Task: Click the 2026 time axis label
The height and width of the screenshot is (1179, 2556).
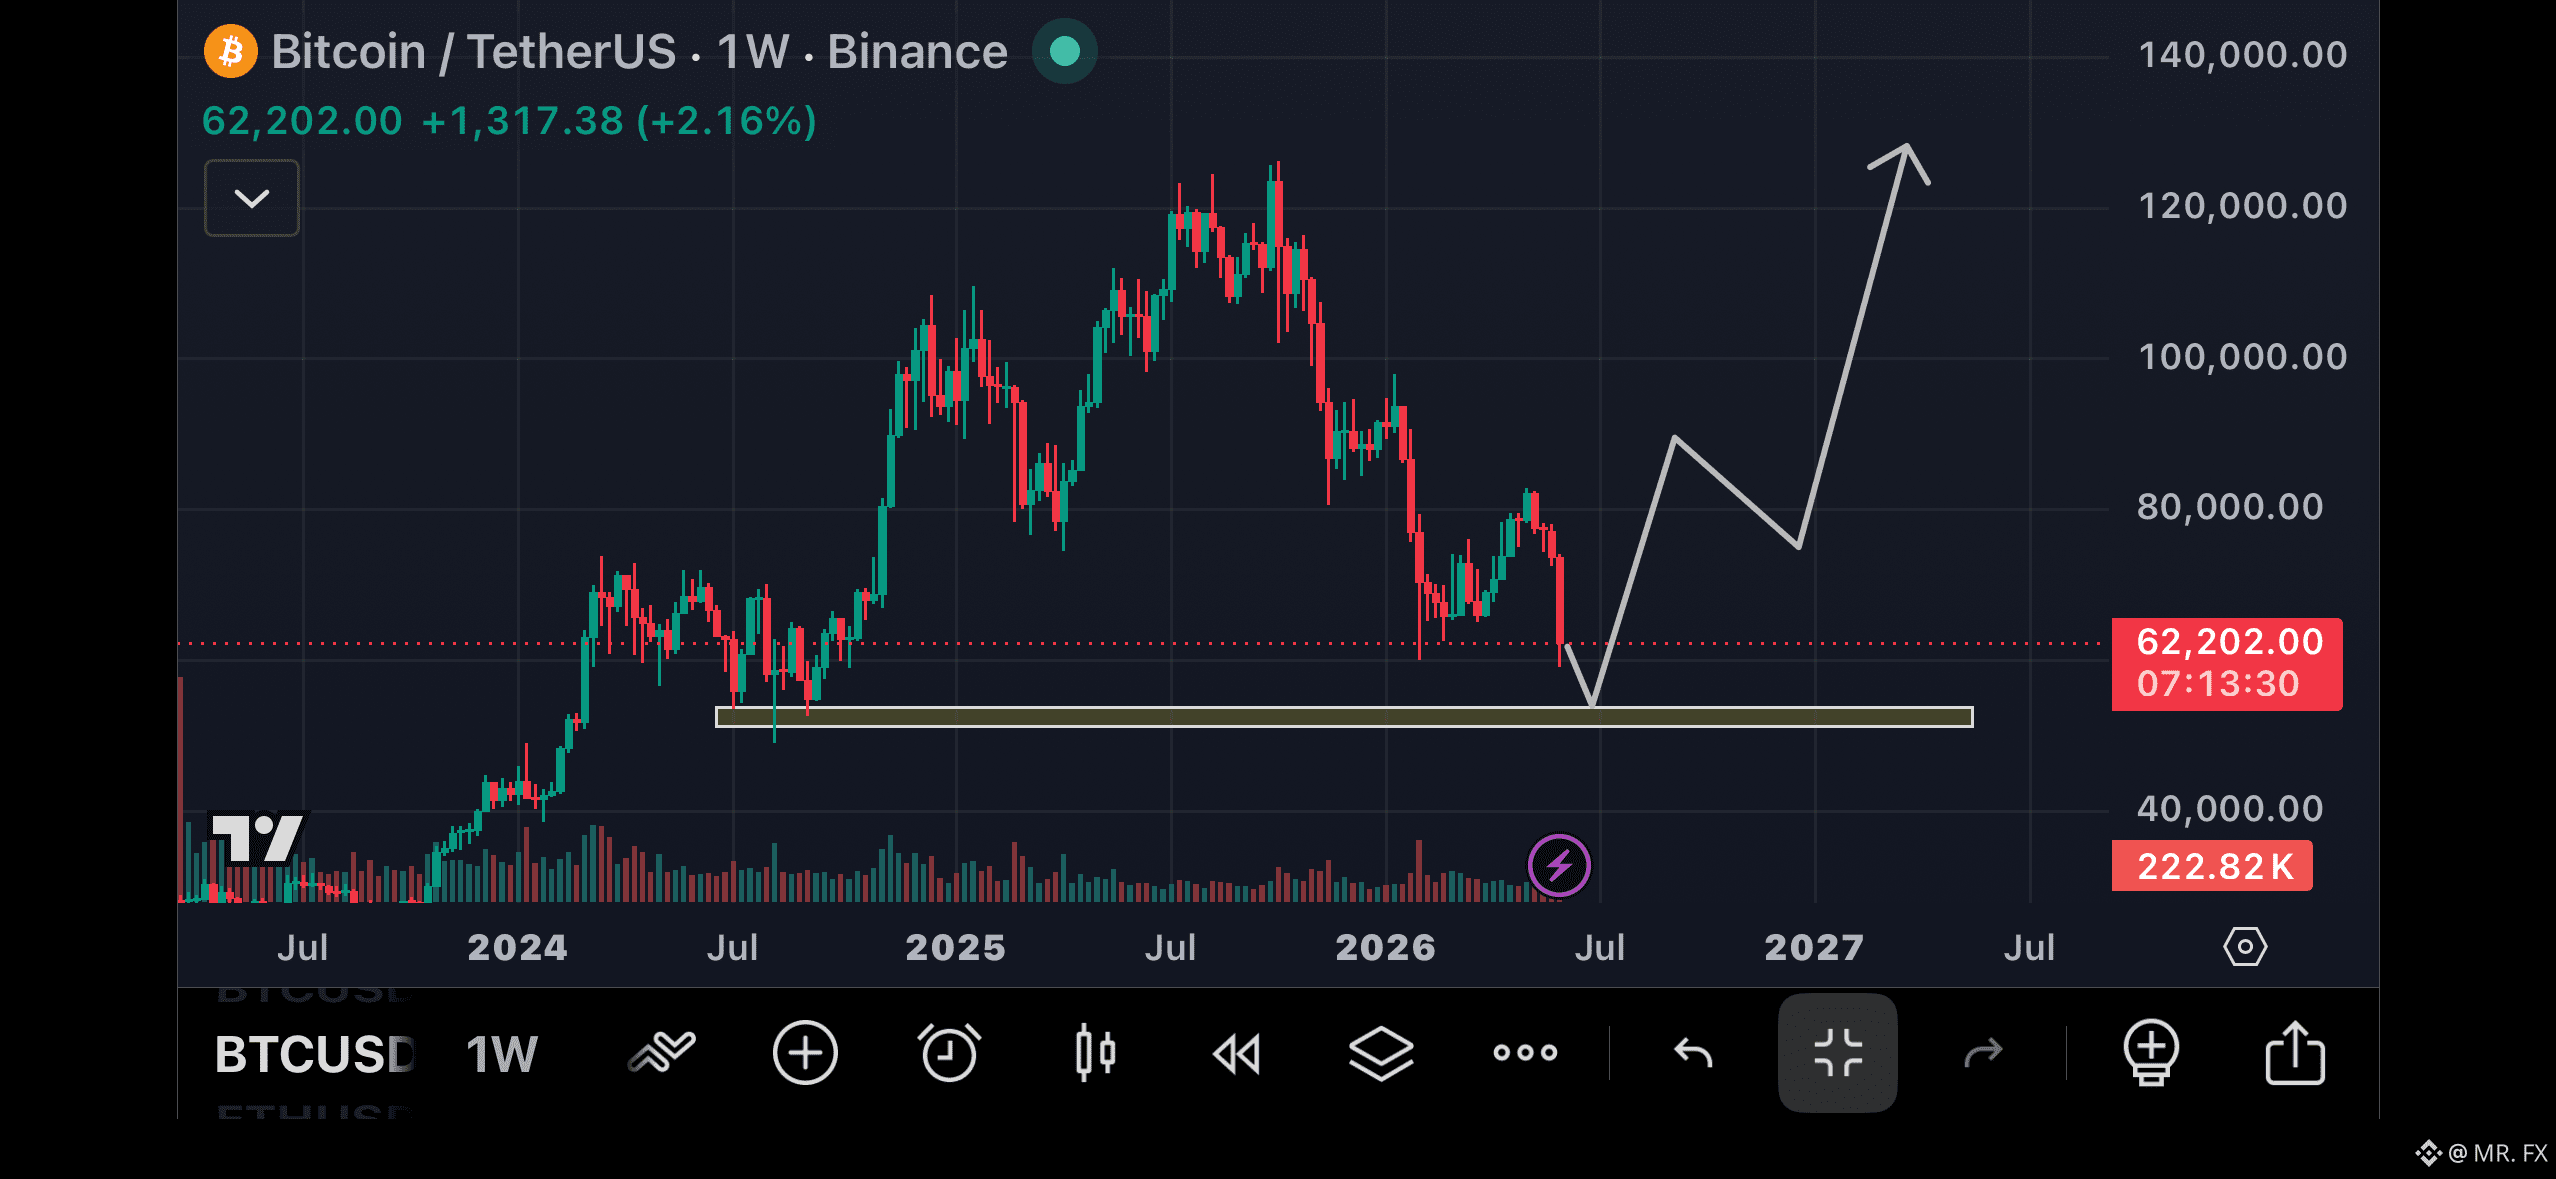Action: click(1385, 947)
